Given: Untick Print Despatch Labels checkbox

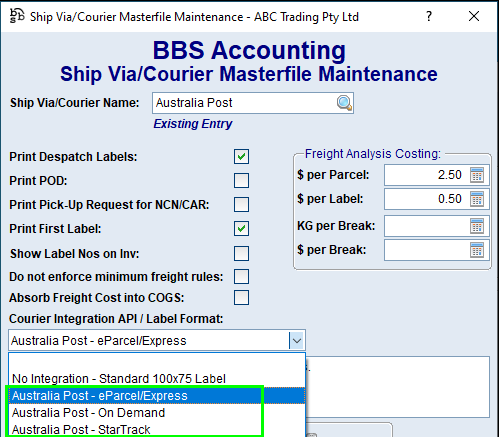Looking at the screenshot, I should pyautogui.click(x=241, y=157).
